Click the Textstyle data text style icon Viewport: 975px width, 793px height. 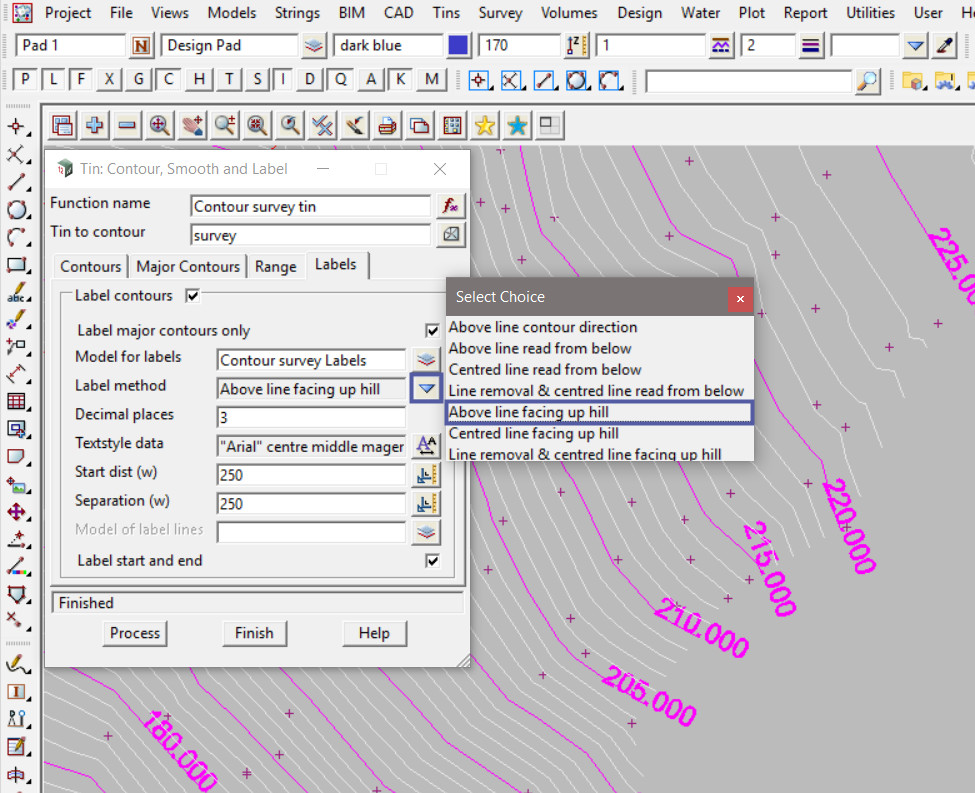(x=426, y=446)
